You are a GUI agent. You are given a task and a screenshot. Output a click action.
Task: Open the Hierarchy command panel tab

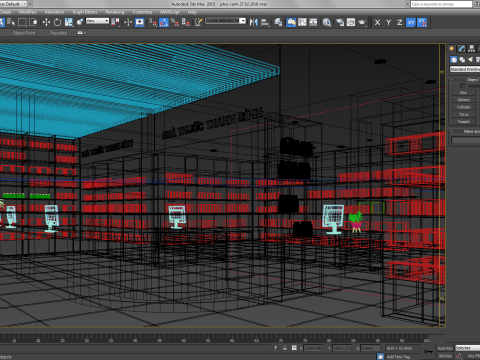(472, 49)
